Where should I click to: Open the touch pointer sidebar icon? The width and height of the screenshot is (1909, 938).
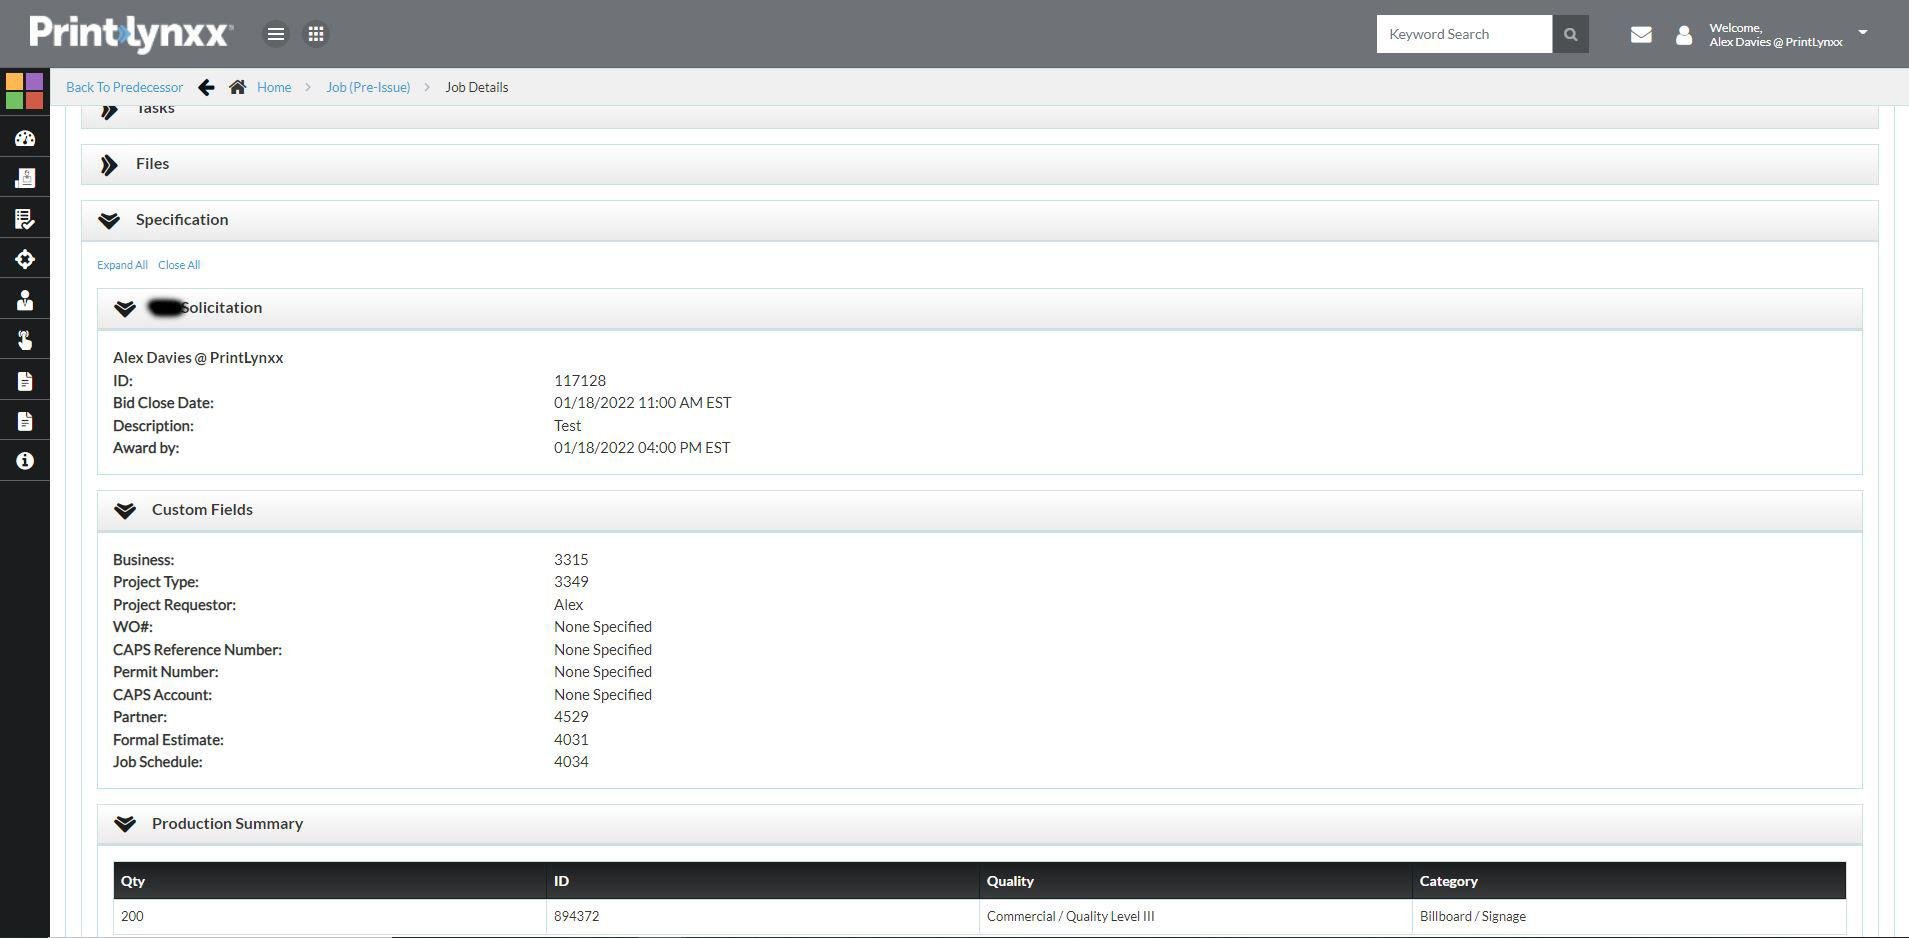click(25, 340)
